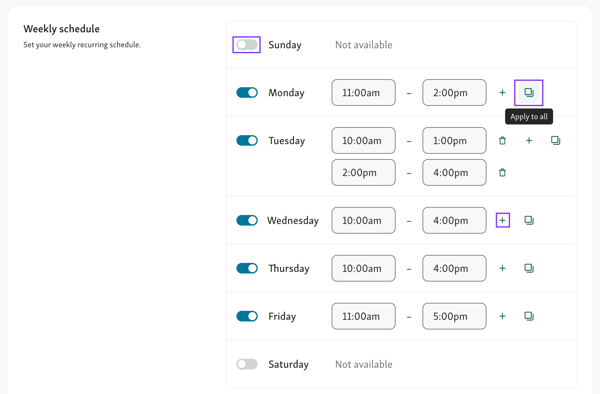Add a time slot to Friday
Image resolution: width=600 pixels, height=394 pixels.
(502, 316)
